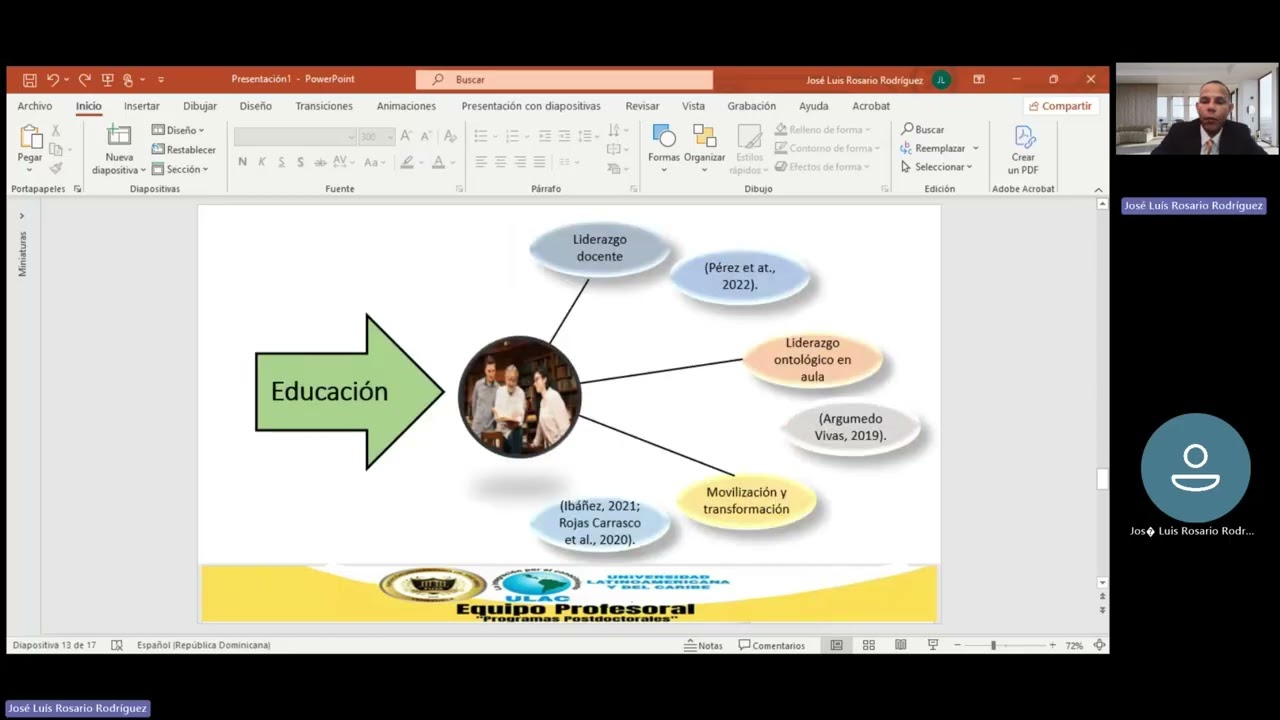
Task: Open the font size combo box
Action: click(x=375, y=136)
